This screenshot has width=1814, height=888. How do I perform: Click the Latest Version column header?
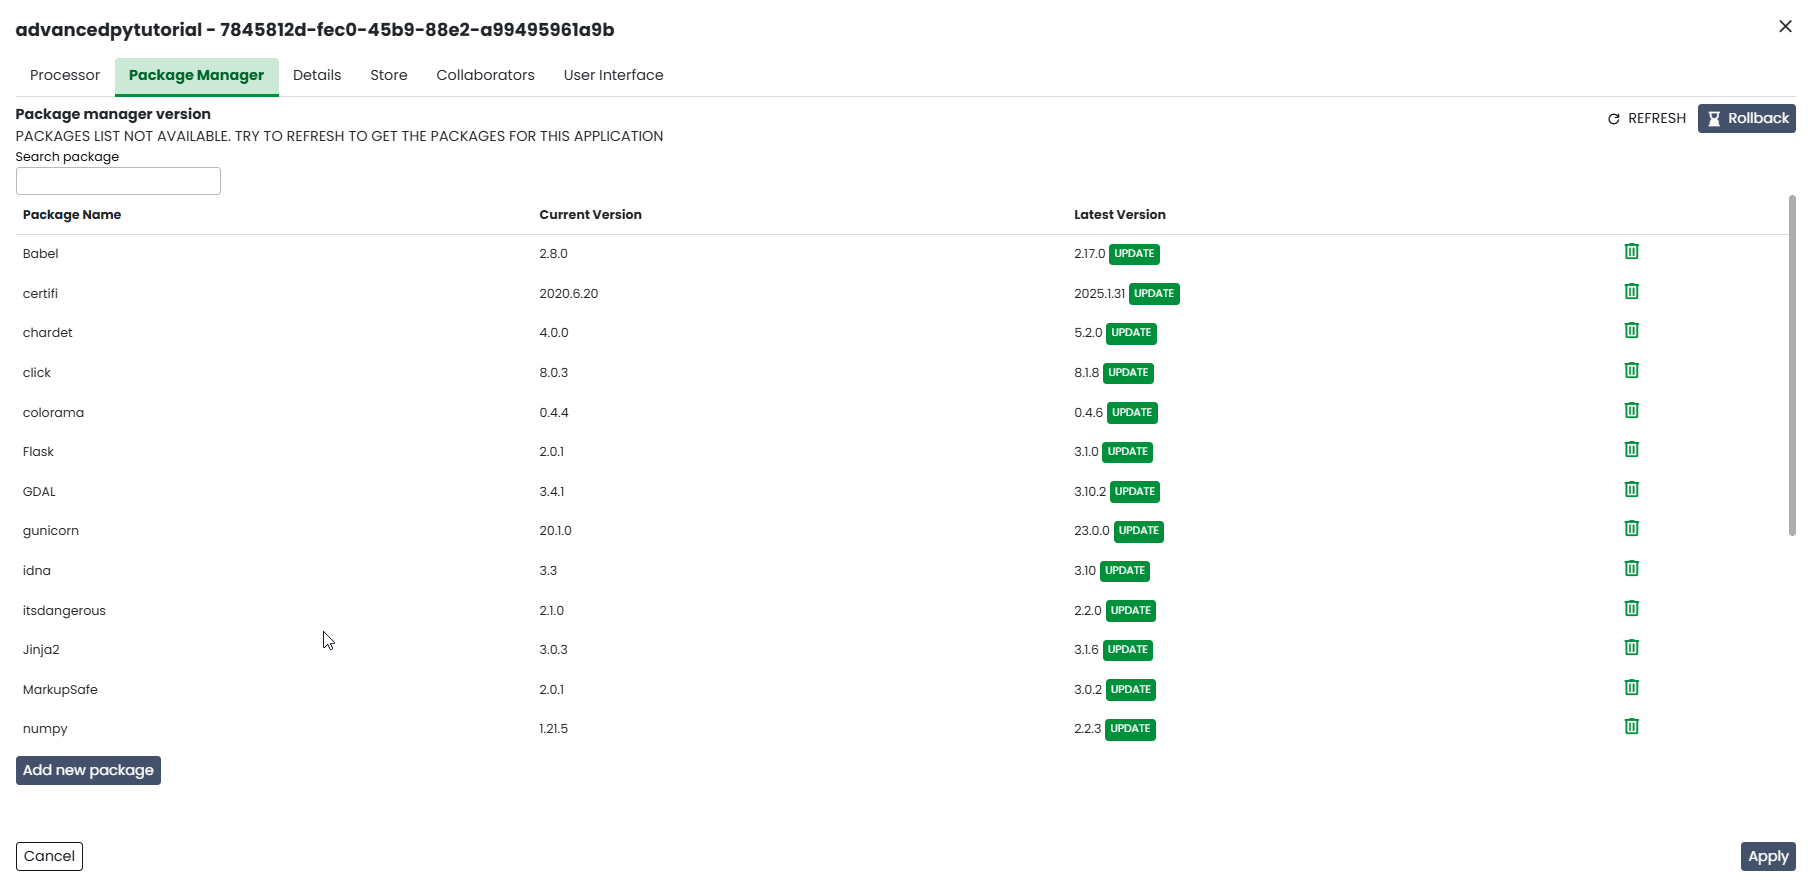coord(1119,215)
